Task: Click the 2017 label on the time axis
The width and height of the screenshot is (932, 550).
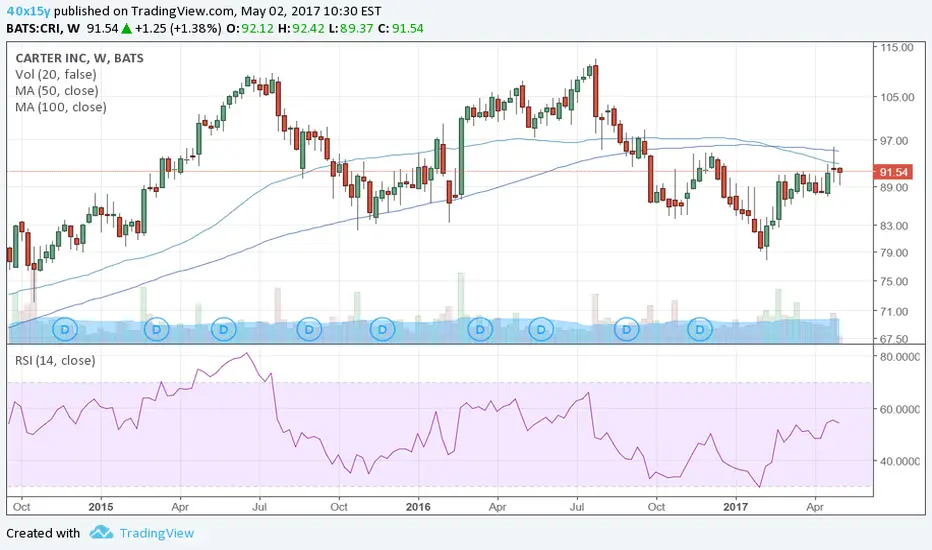Action: point(735,507)
